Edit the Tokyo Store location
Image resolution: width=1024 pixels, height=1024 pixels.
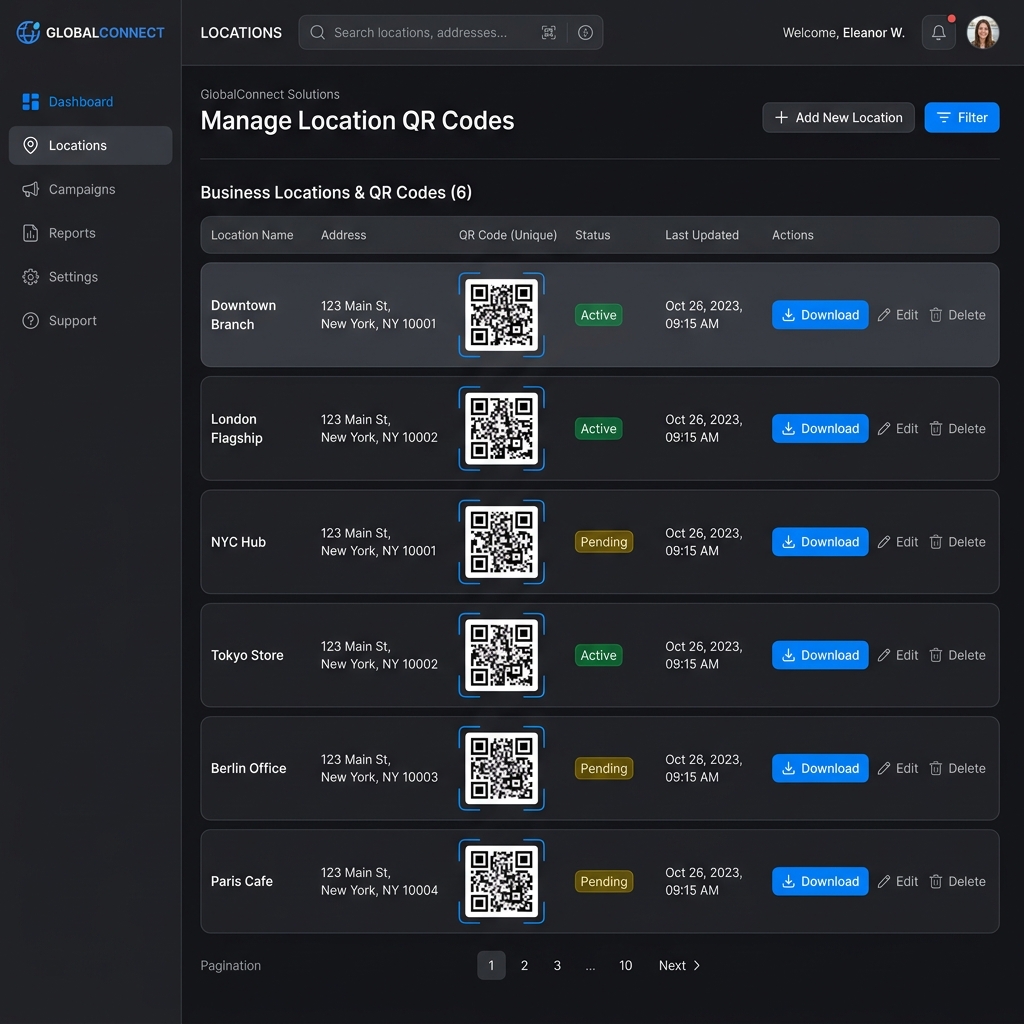898,655
